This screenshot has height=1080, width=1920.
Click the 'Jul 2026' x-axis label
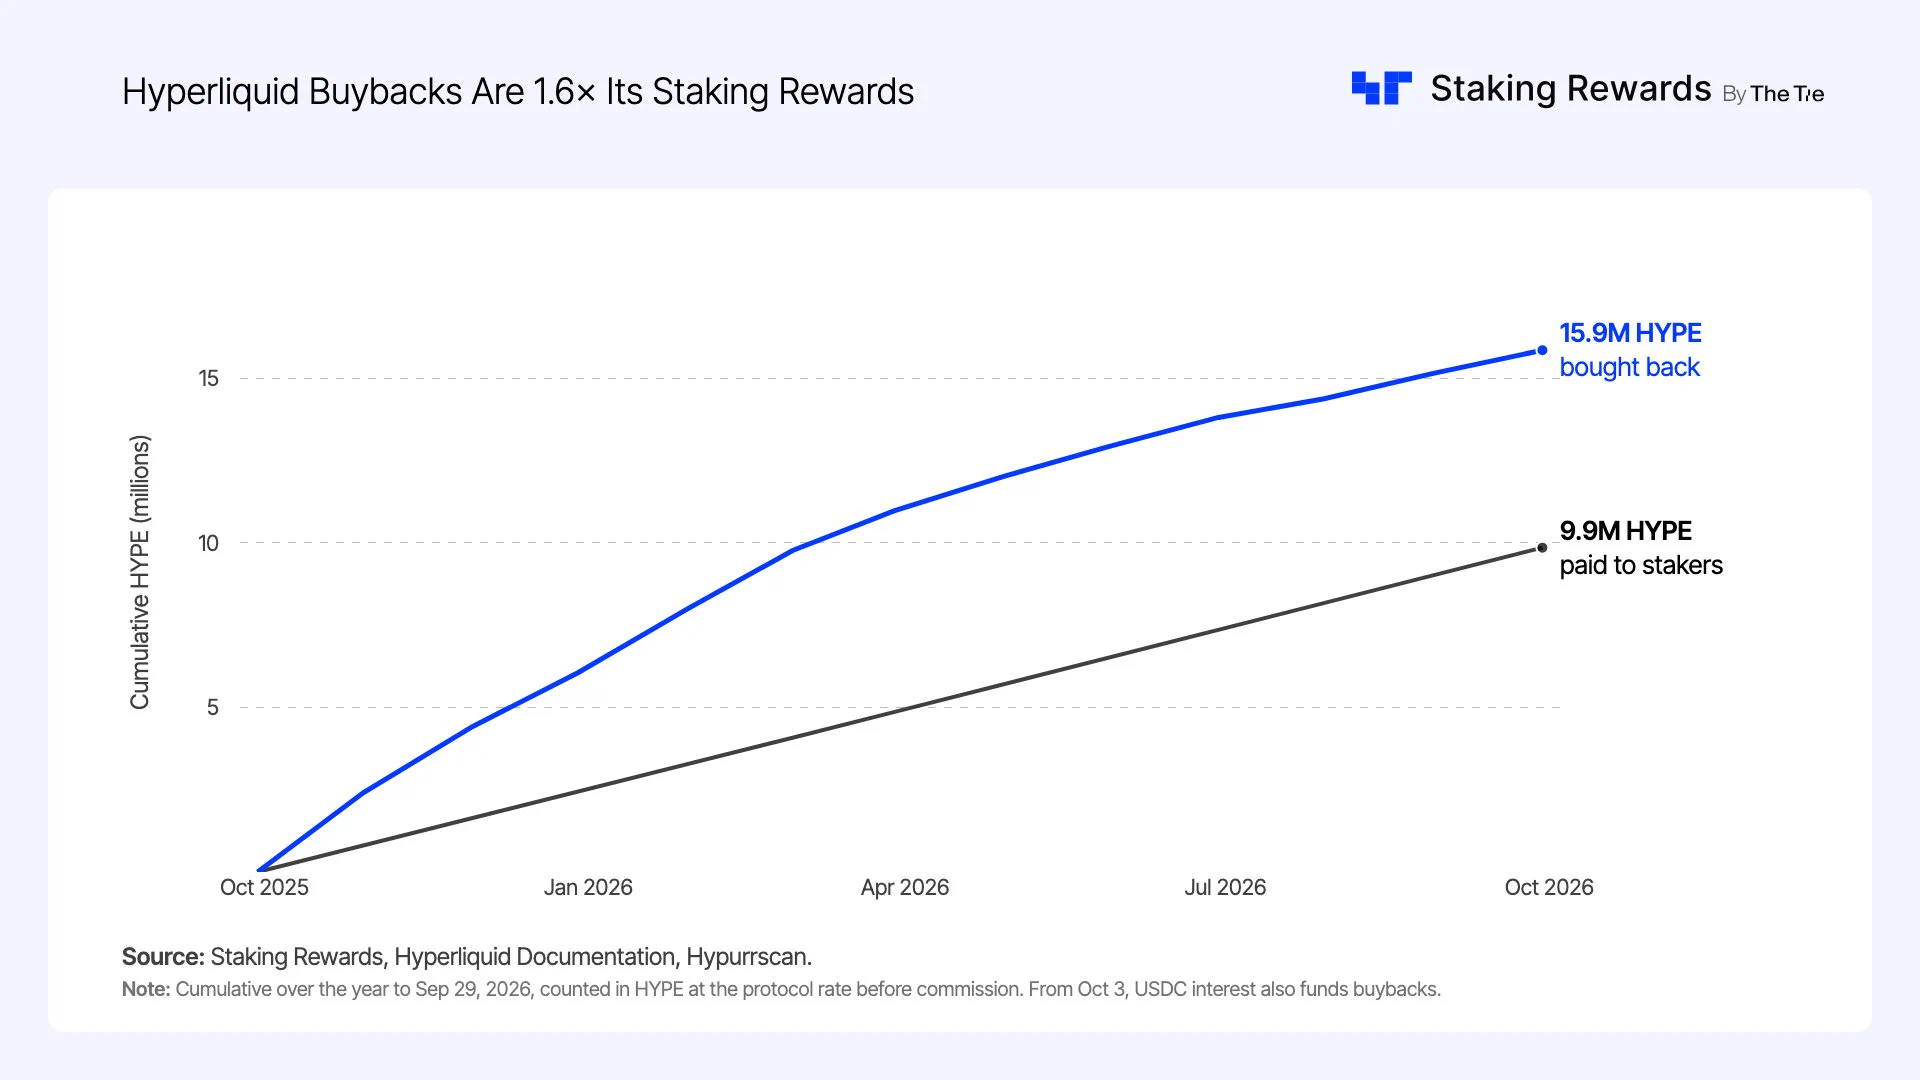1225,887
